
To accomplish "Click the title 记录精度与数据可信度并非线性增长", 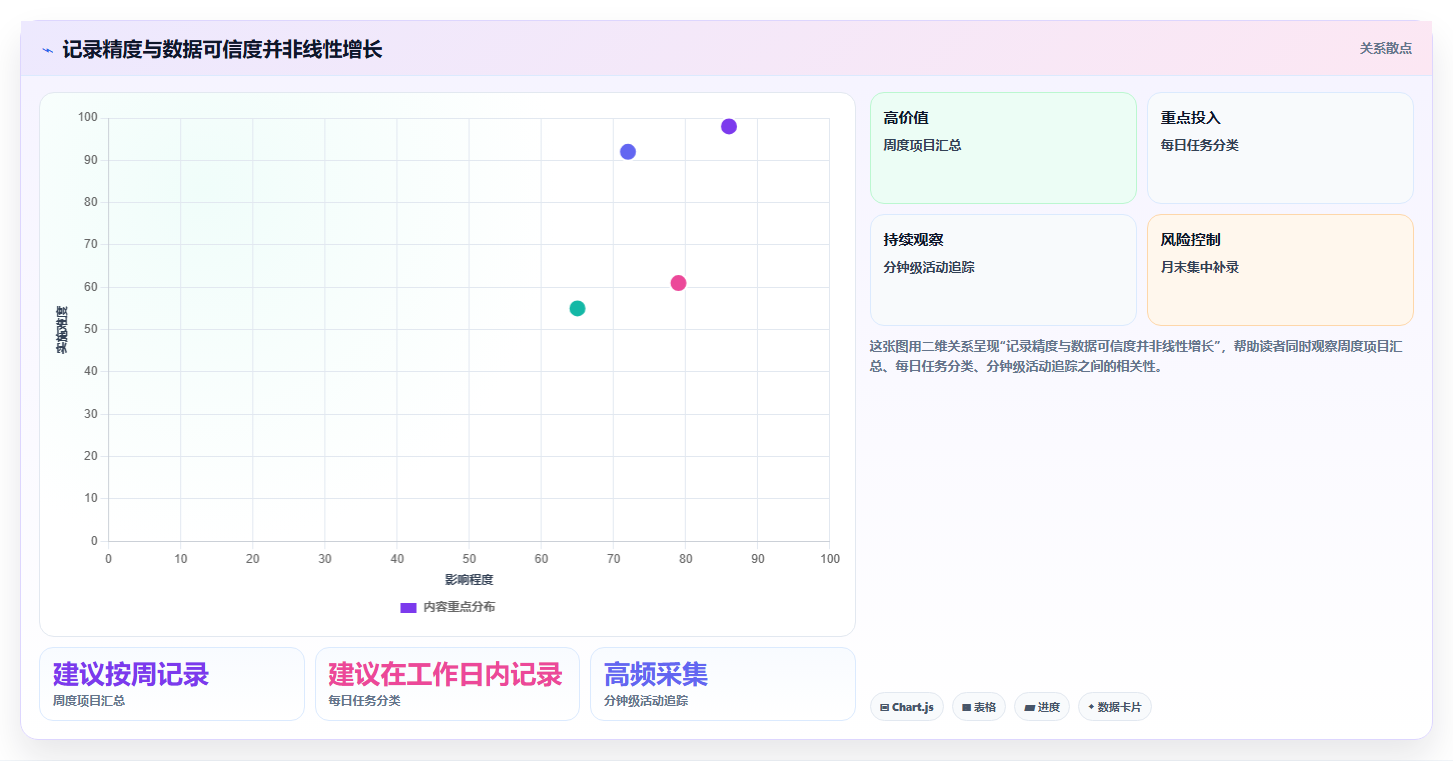I will tap(222, 49).
